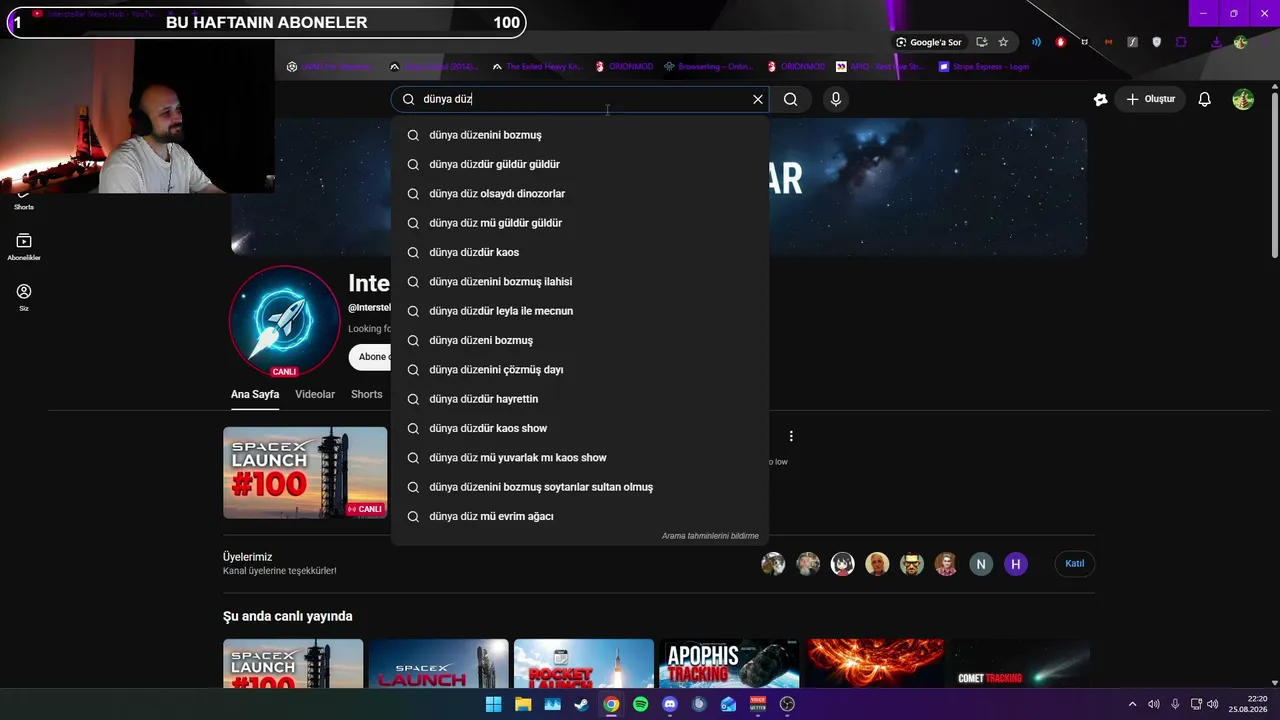Open the shield extension icon
The height and width of the screenshot is (720, 1280).
click(1157, 42)
